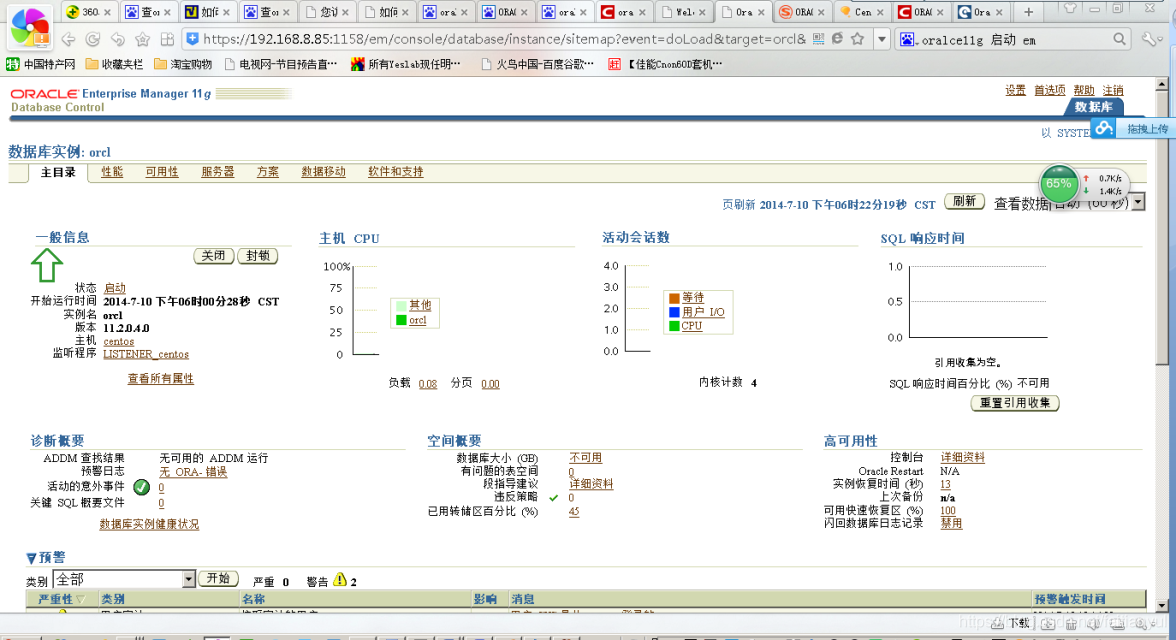Open the 查看所有属性 link
This screenshot has width=1176, height=640.
click(160, 379)
